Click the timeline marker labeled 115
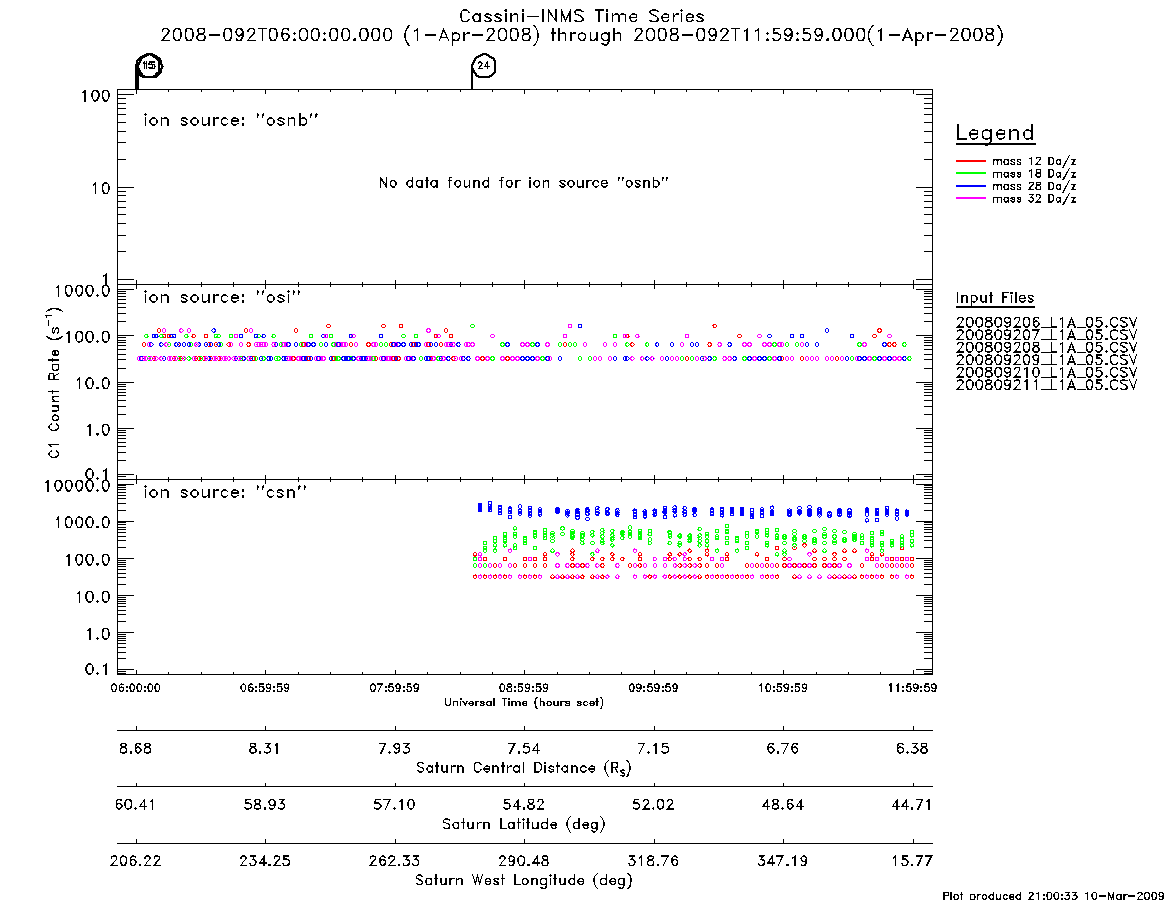The image size is (1165, 900). 149,65
